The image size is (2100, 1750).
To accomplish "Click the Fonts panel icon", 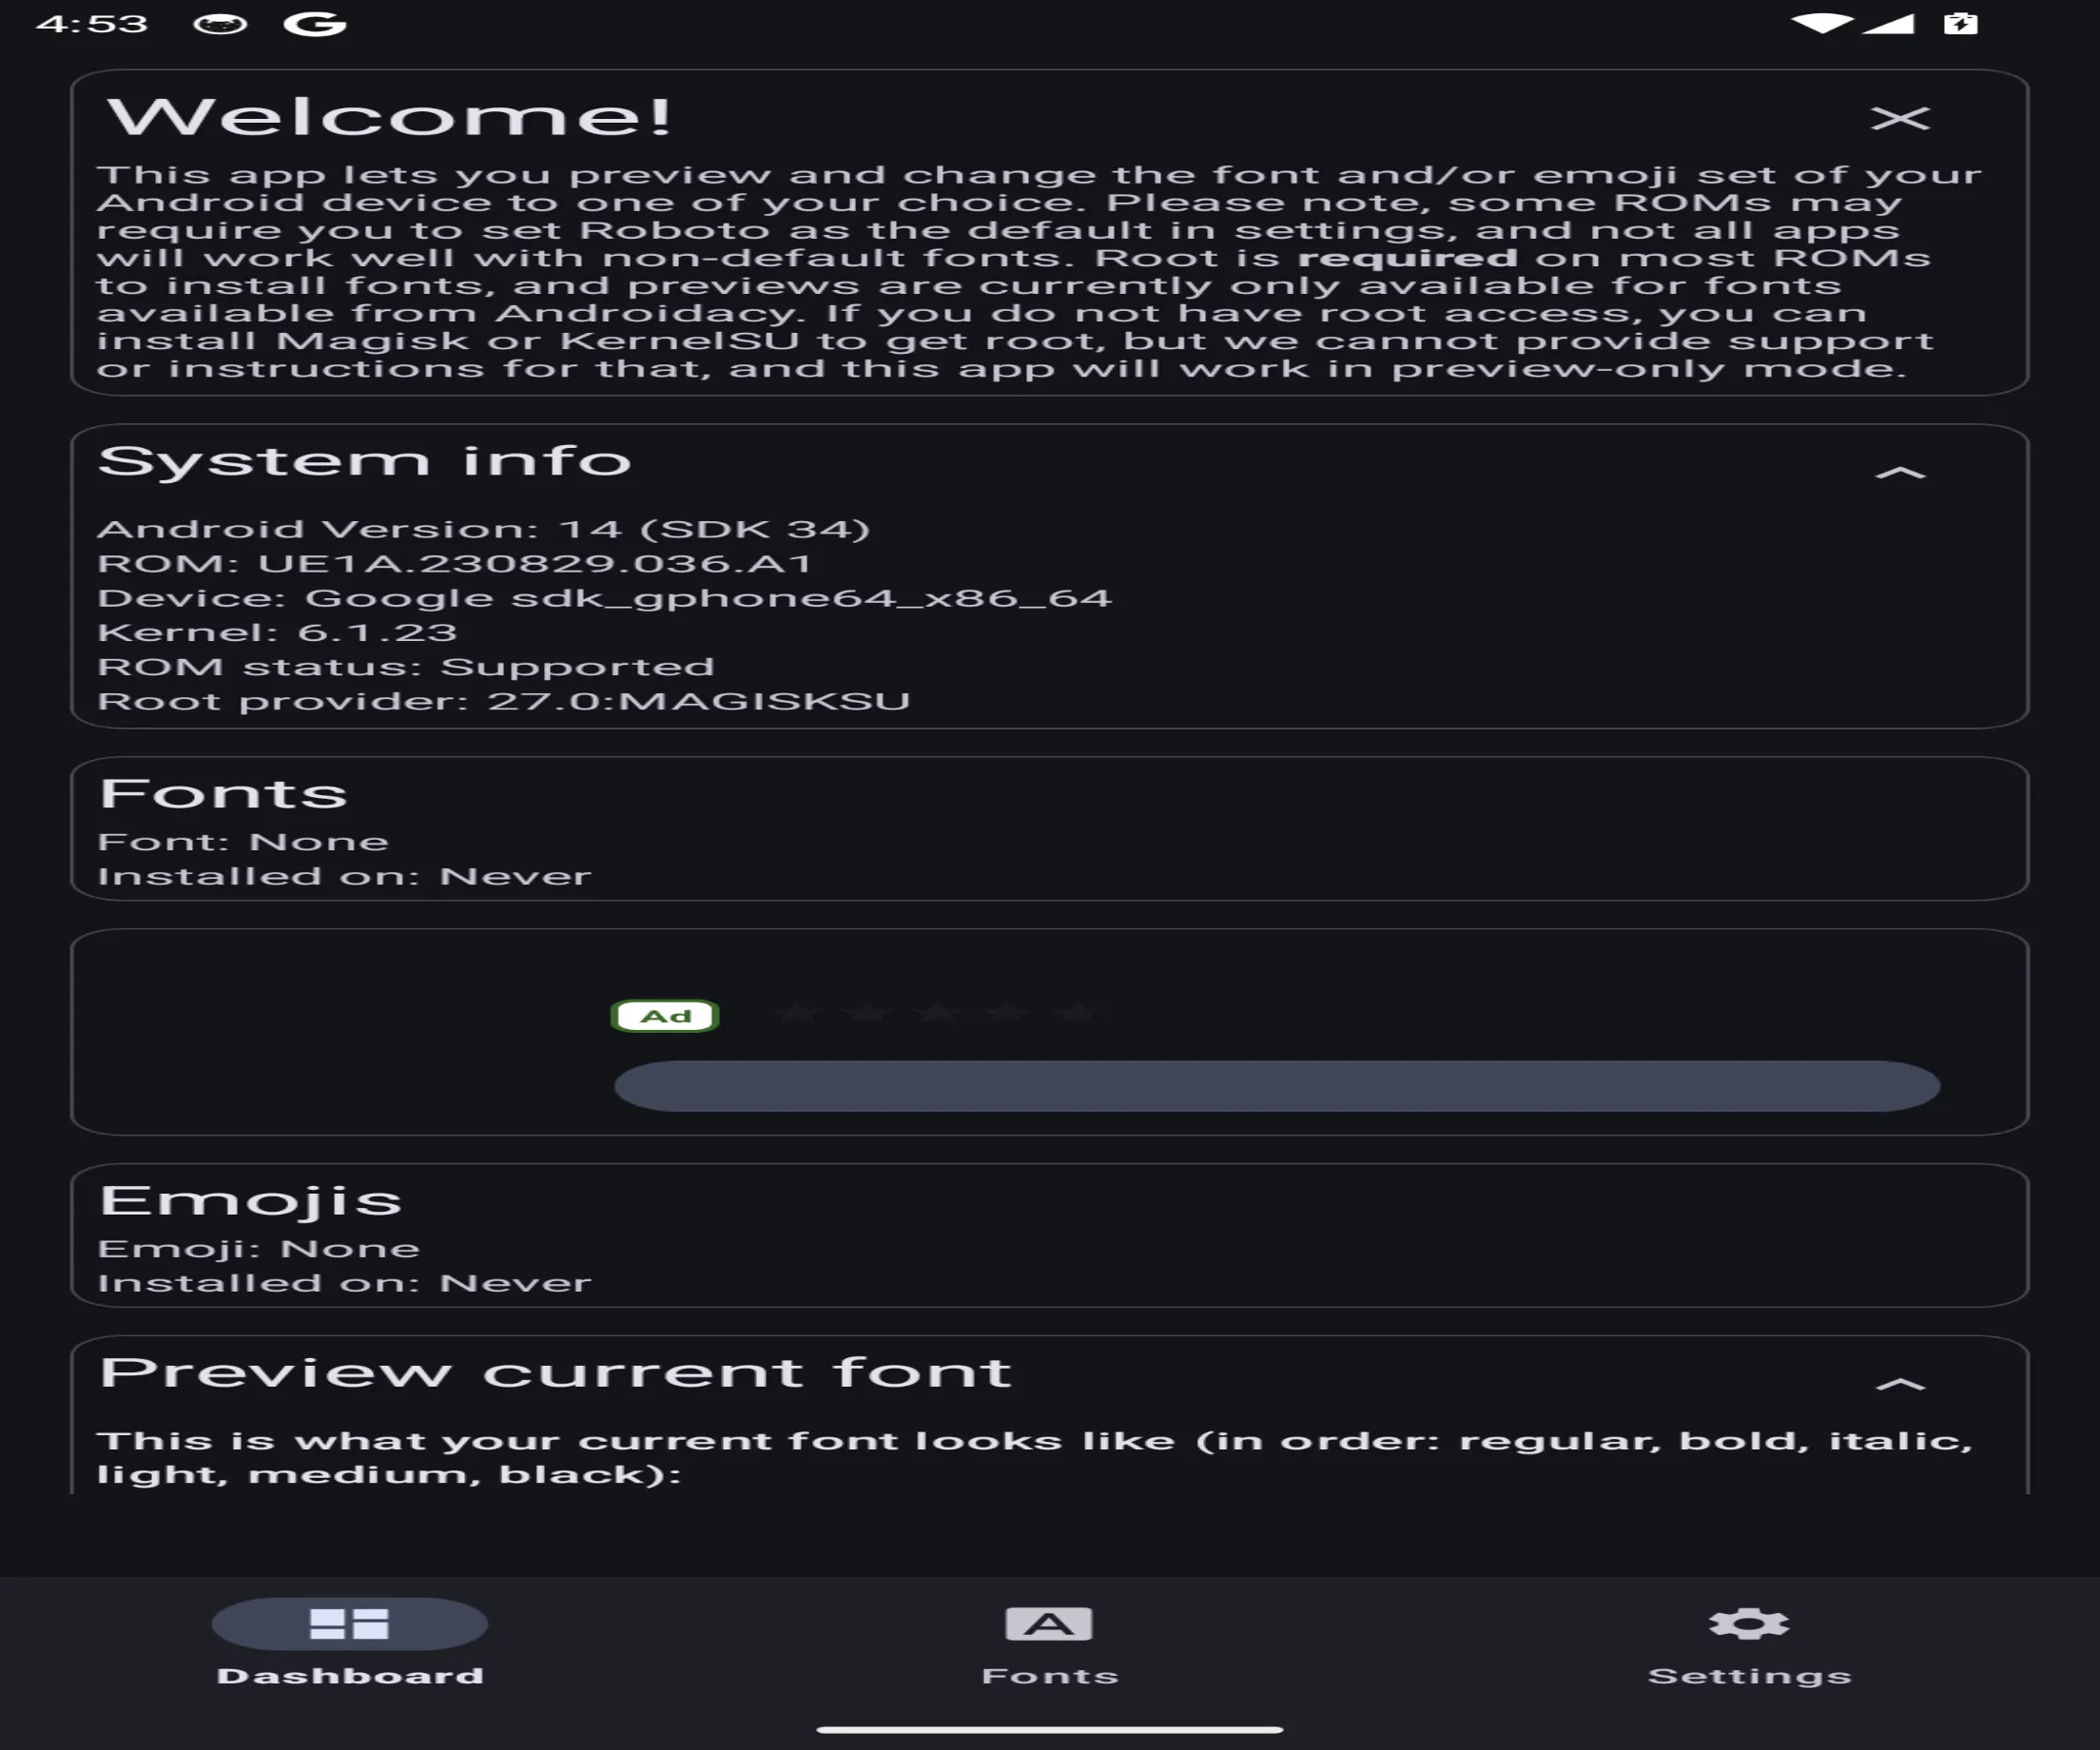I will point(1048,1623).
